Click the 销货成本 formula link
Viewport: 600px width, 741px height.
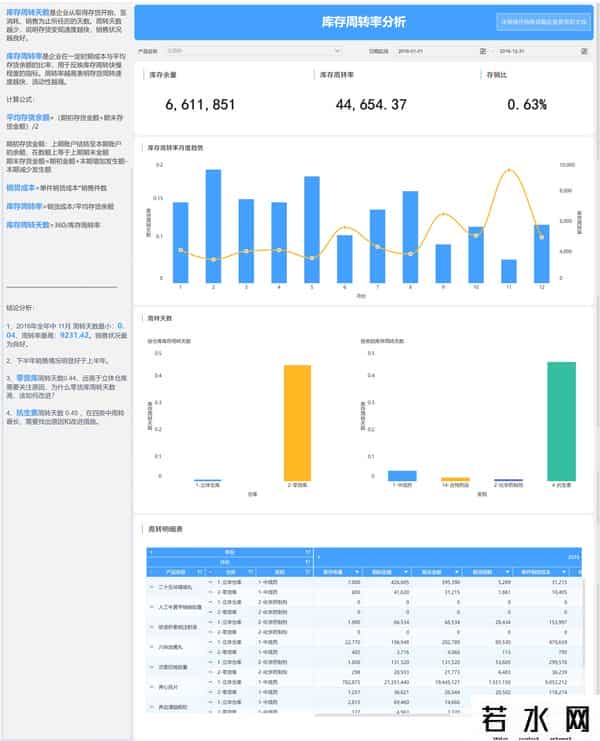(20, 187)
